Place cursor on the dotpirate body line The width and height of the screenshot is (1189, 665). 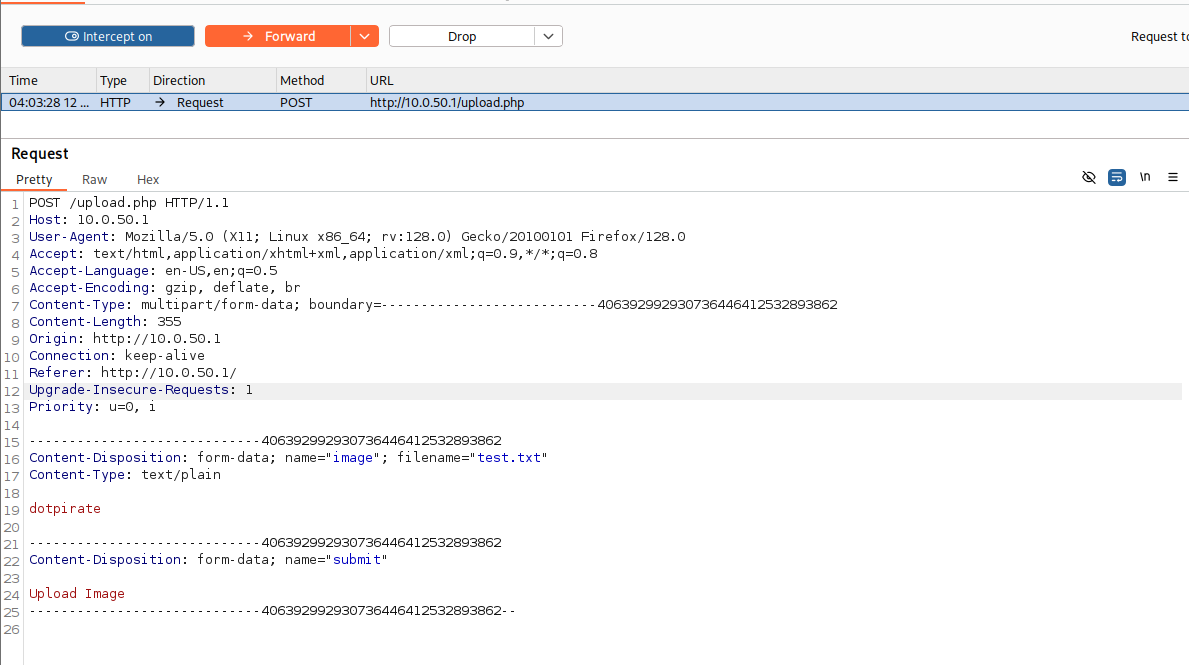coord(65,509)
